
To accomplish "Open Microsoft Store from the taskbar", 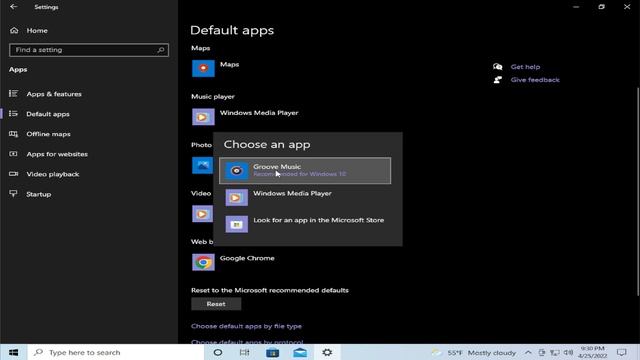I will [272, 352].
